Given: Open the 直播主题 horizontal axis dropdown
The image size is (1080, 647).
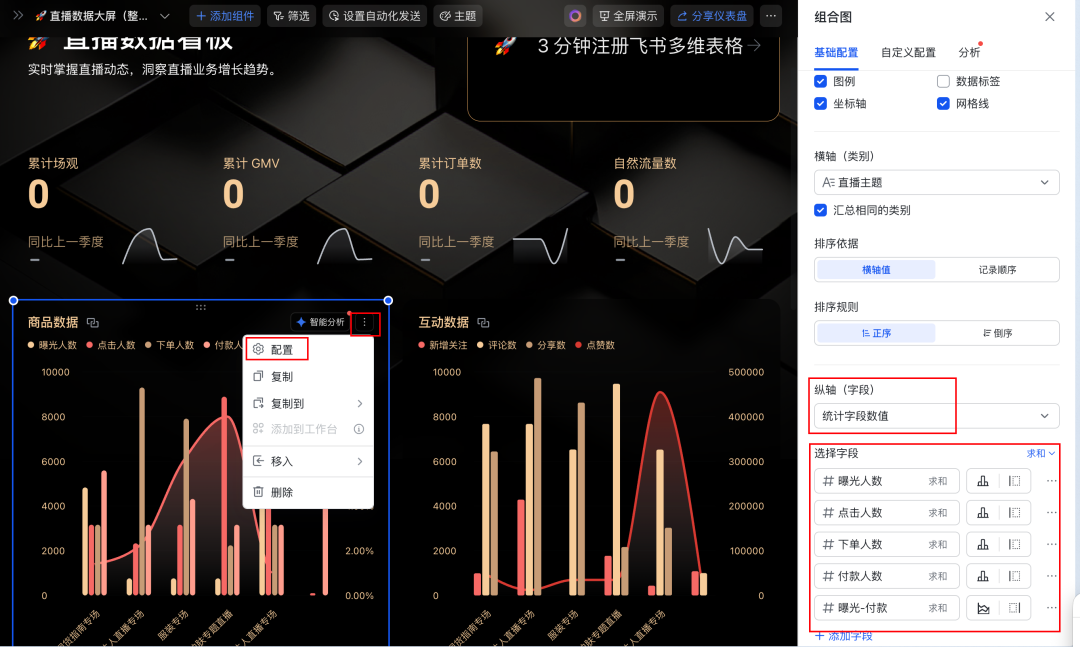Looking at the screenshot, I should tap(936, 182).
